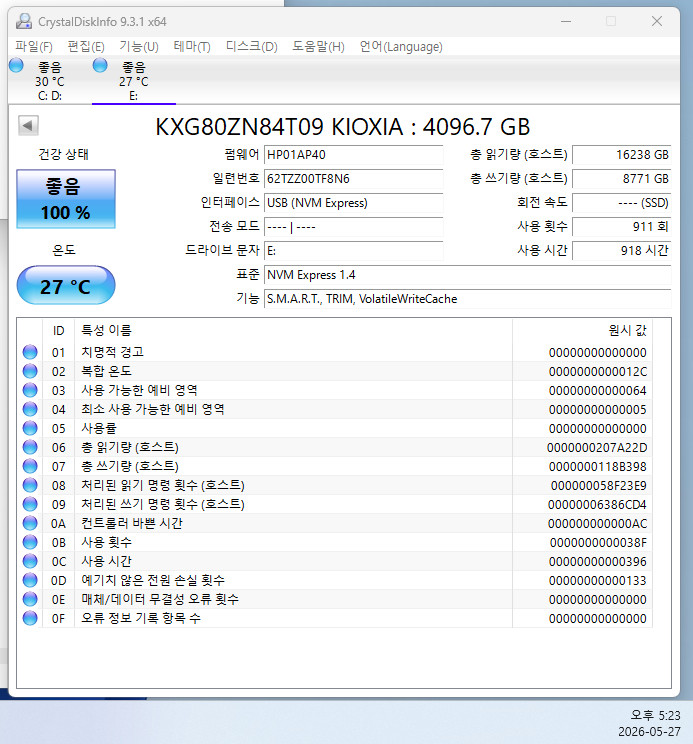This screenshot has width=693, height=744.
Task: Click the status orb for 04 최소 사용 가능한 예비 영역
Action: (30, 409)
